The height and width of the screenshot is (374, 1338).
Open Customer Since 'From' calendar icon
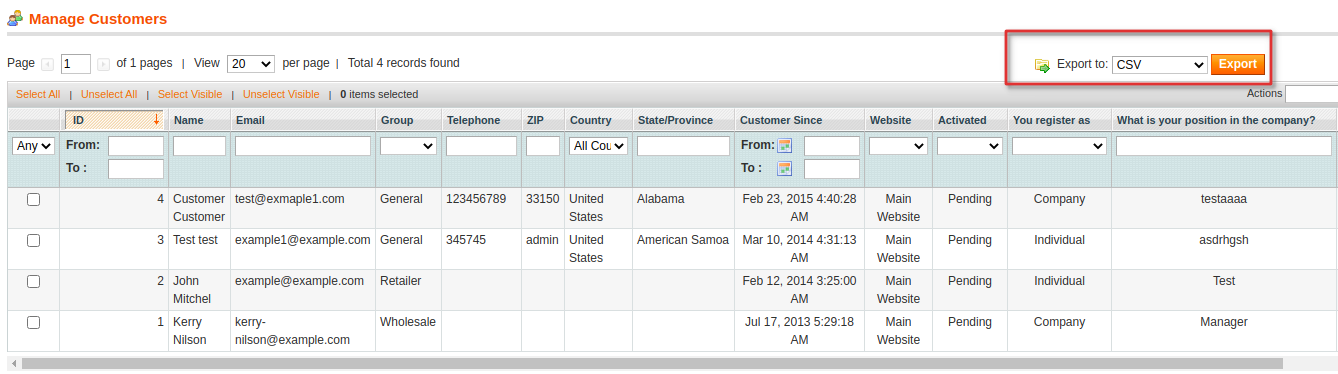tap(785, 146)
